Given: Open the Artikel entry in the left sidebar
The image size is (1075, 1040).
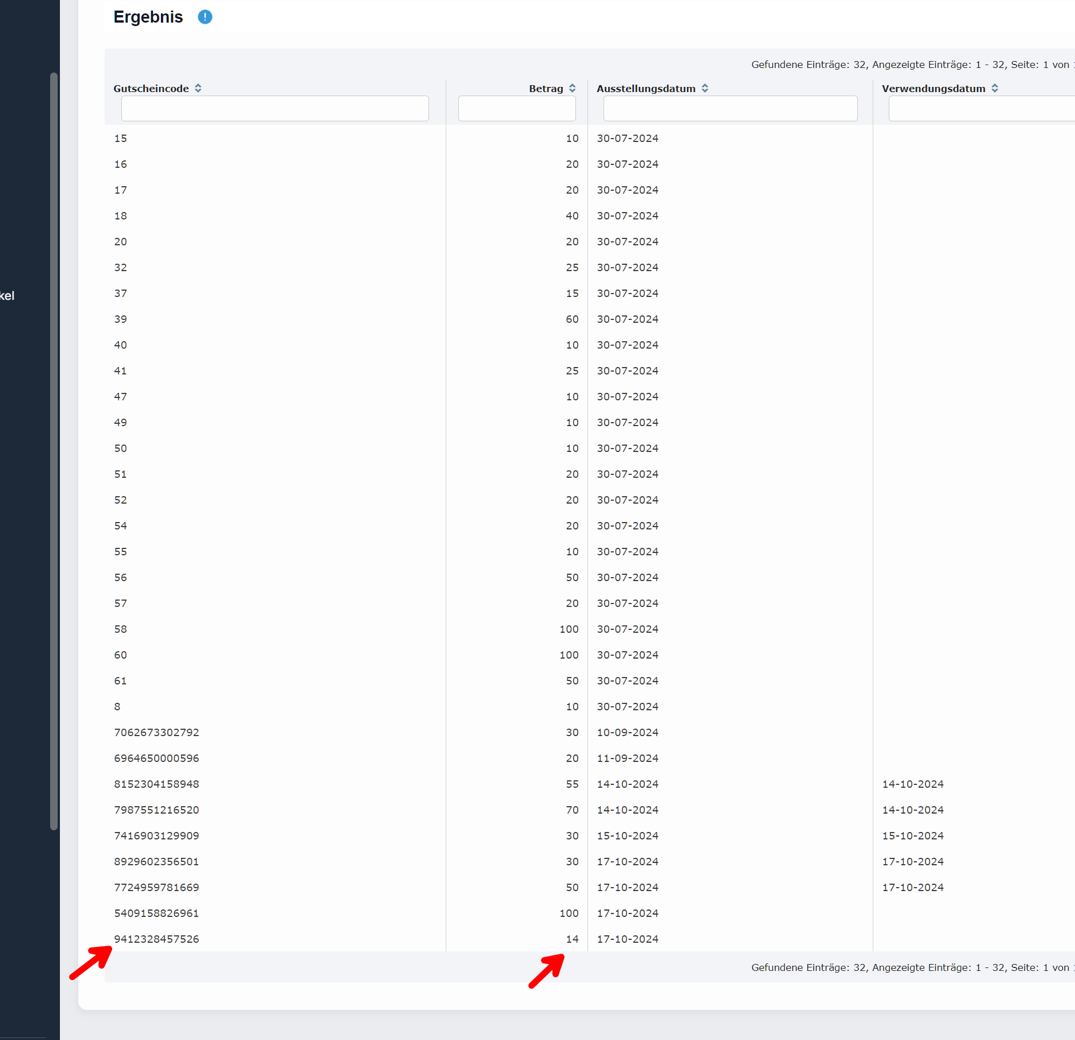Looking at the screenshot, I should click(8, 295).
